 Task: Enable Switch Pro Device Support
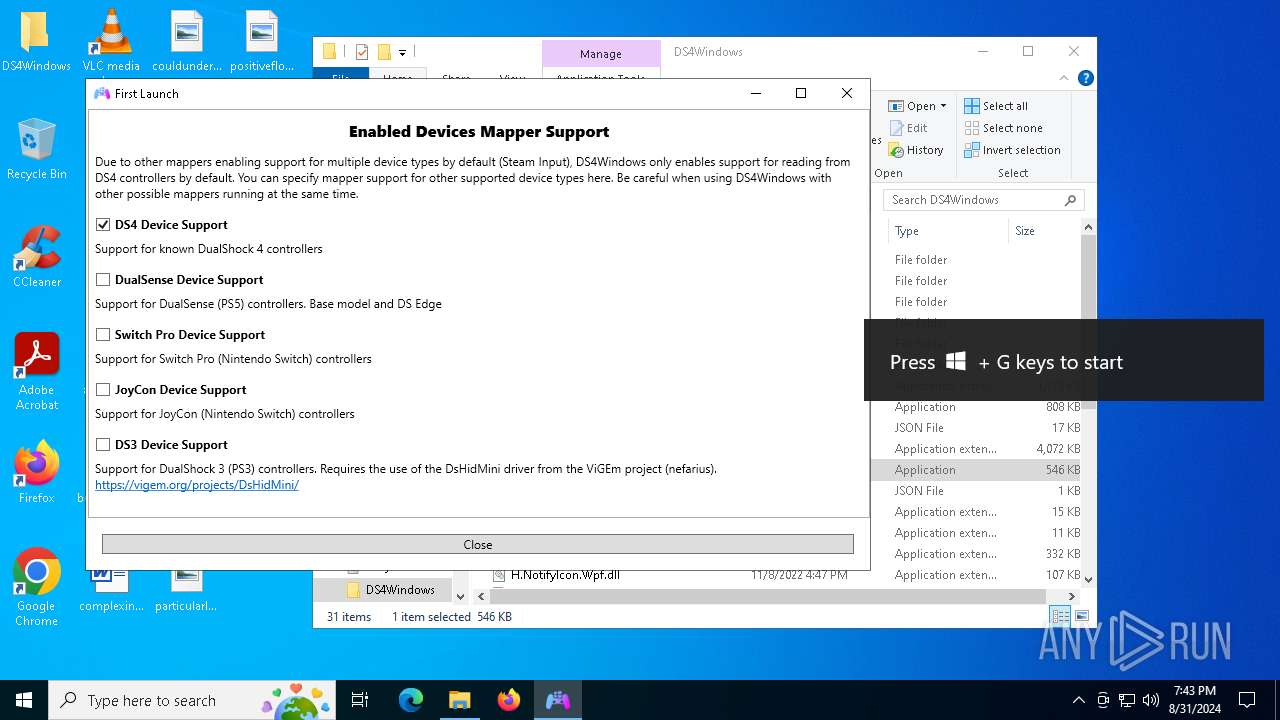pyautogui.click(x=103, y=335)
